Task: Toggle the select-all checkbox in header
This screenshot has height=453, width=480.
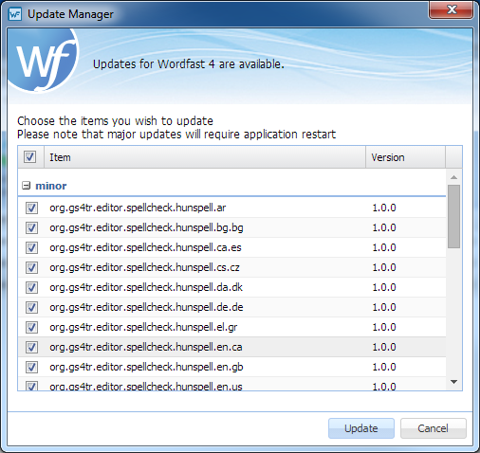Action: (x=30, y=157)
